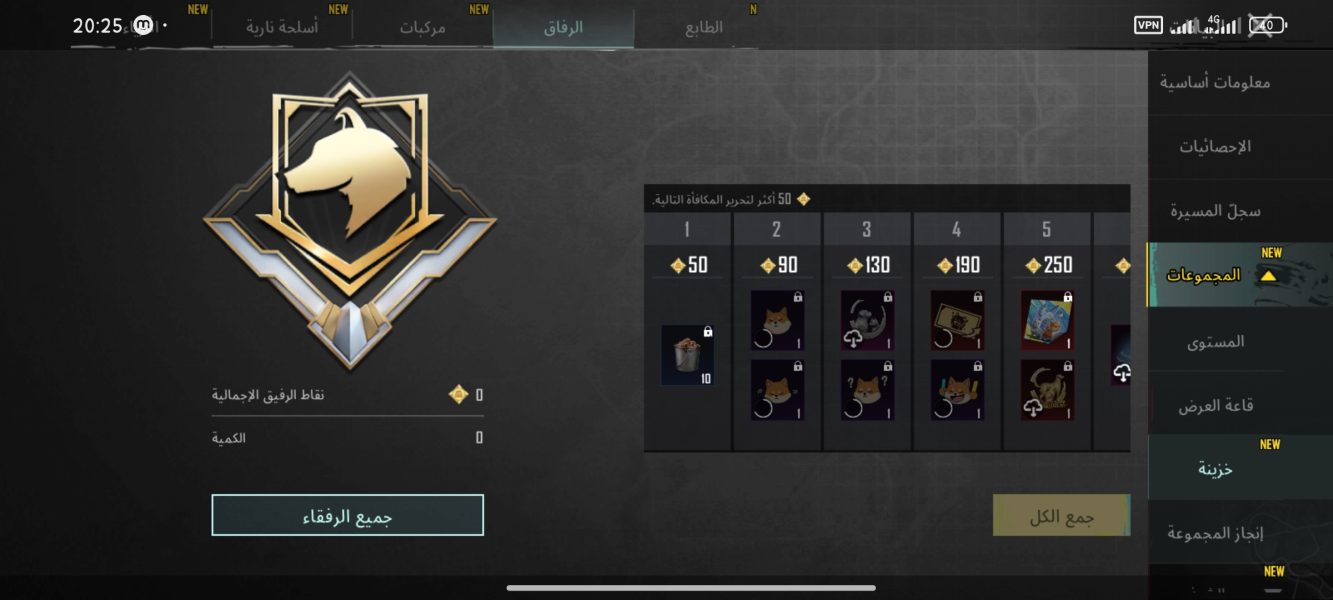The image size is (1333, 600).
Task: Select the ticket reward under 190 points
Action: click(x=957, y=320)
